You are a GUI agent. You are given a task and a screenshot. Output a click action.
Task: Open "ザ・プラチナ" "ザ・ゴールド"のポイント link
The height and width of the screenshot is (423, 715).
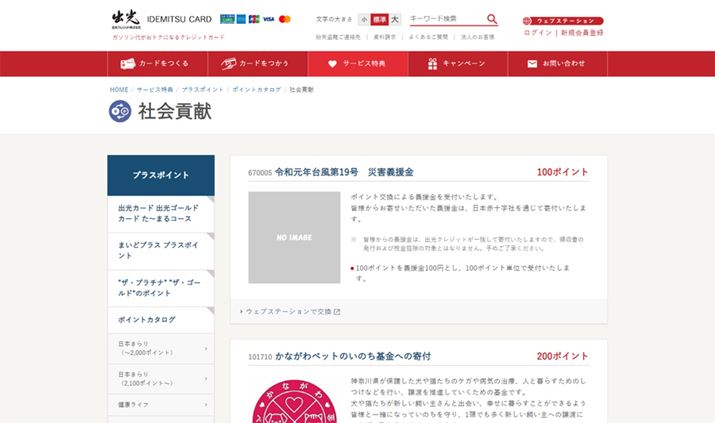click(161, 288)
